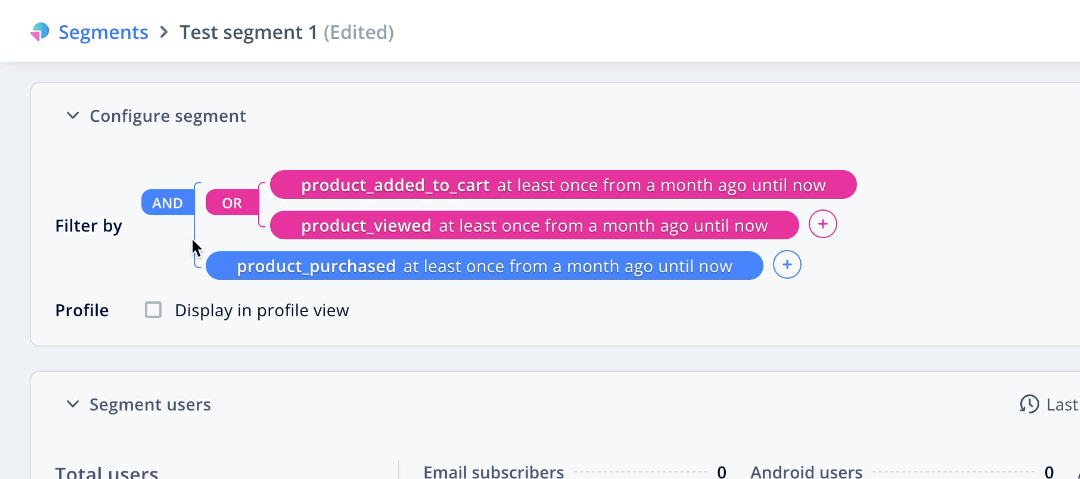The image size is (1080, 479).
Task: Enable Display in profile view checkbox
Action: click(x=153, y=310)
